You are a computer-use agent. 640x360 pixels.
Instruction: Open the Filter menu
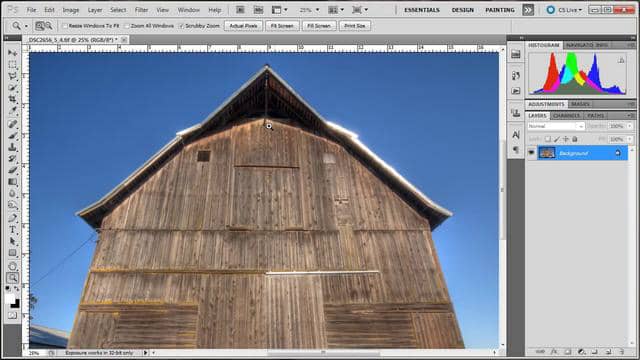coord(141,10)
